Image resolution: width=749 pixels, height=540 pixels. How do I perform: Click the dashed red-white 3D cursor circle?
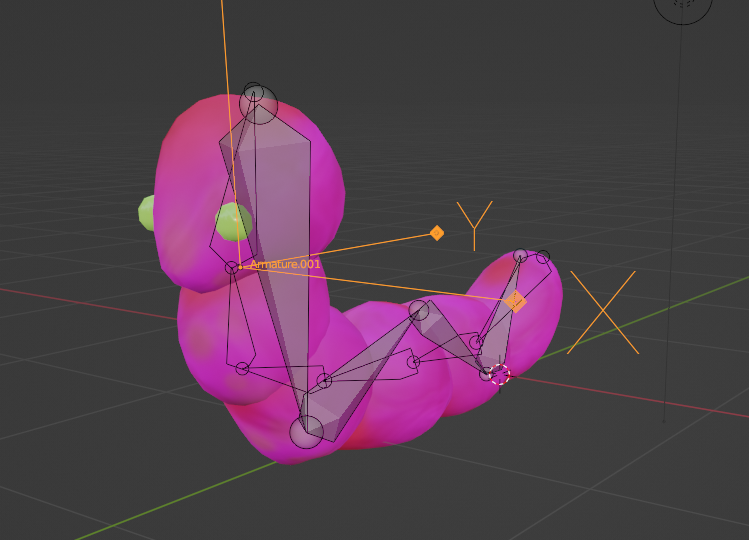pos(500,375)
